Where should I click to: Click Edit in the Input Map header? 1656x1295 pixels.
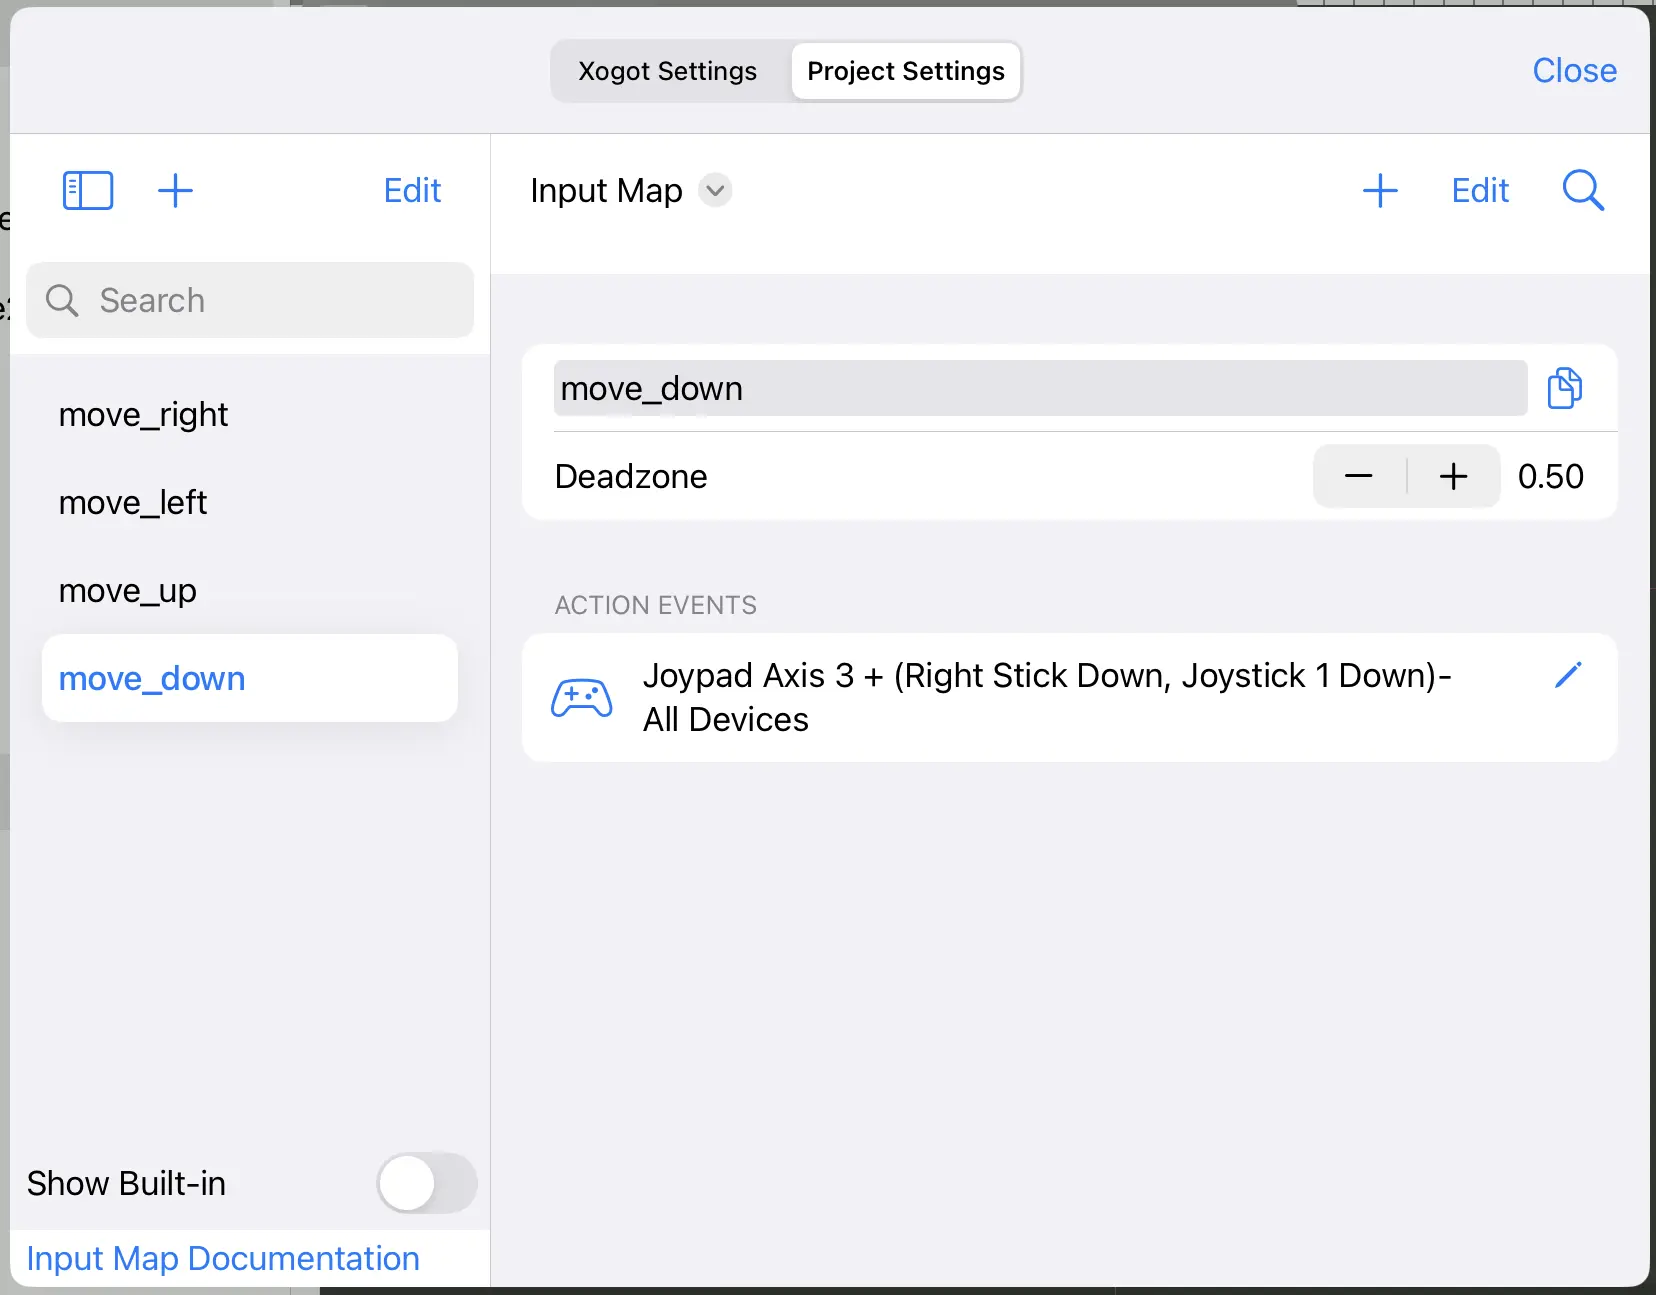pos(1480,190)
